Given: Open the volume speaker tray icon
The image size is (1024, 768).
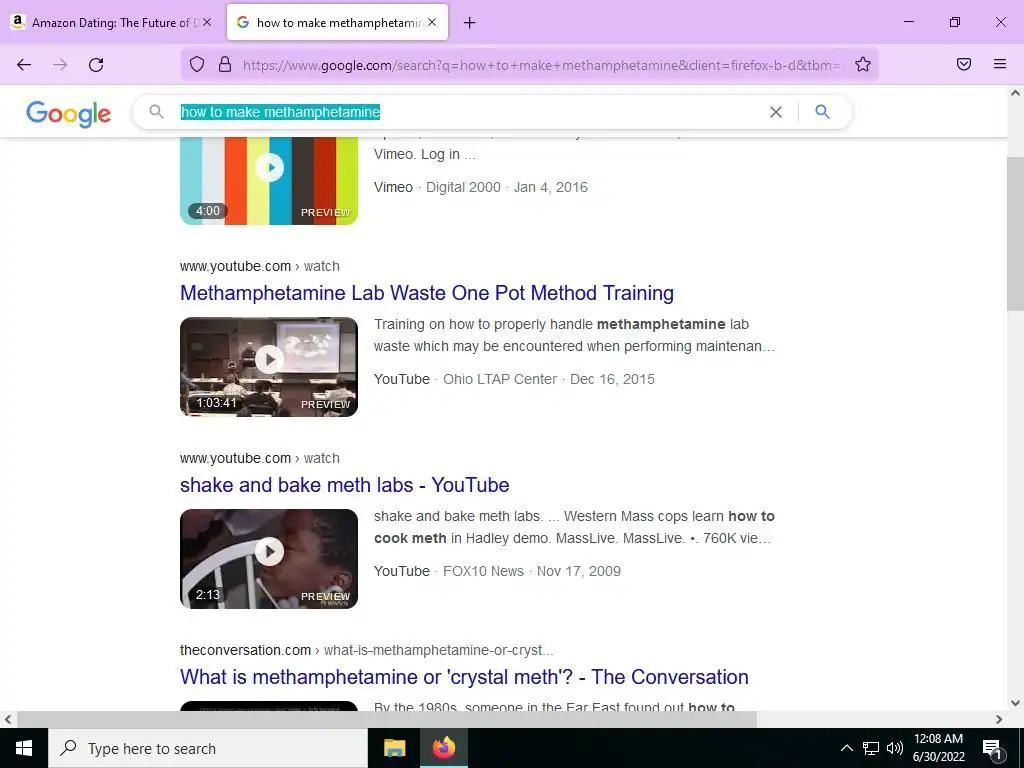Looking at the screenshot, I should tap(895, 748).
